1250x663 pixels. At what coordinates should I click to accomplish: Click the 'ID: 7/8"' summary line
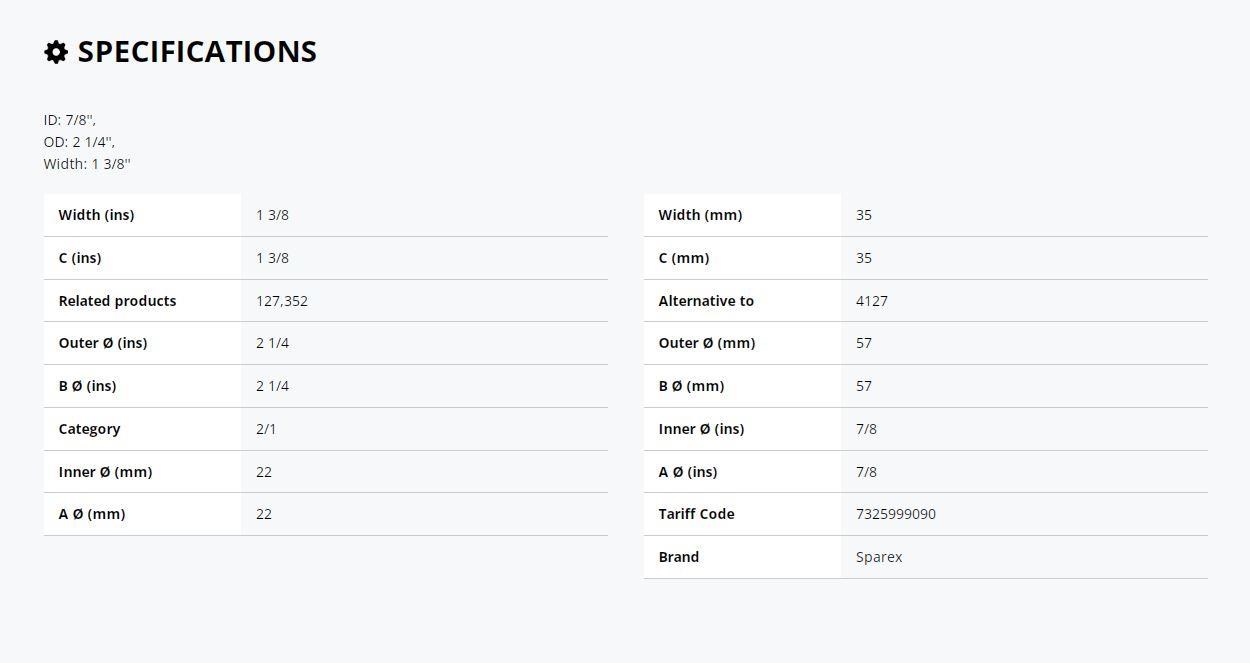pos(70,120)
